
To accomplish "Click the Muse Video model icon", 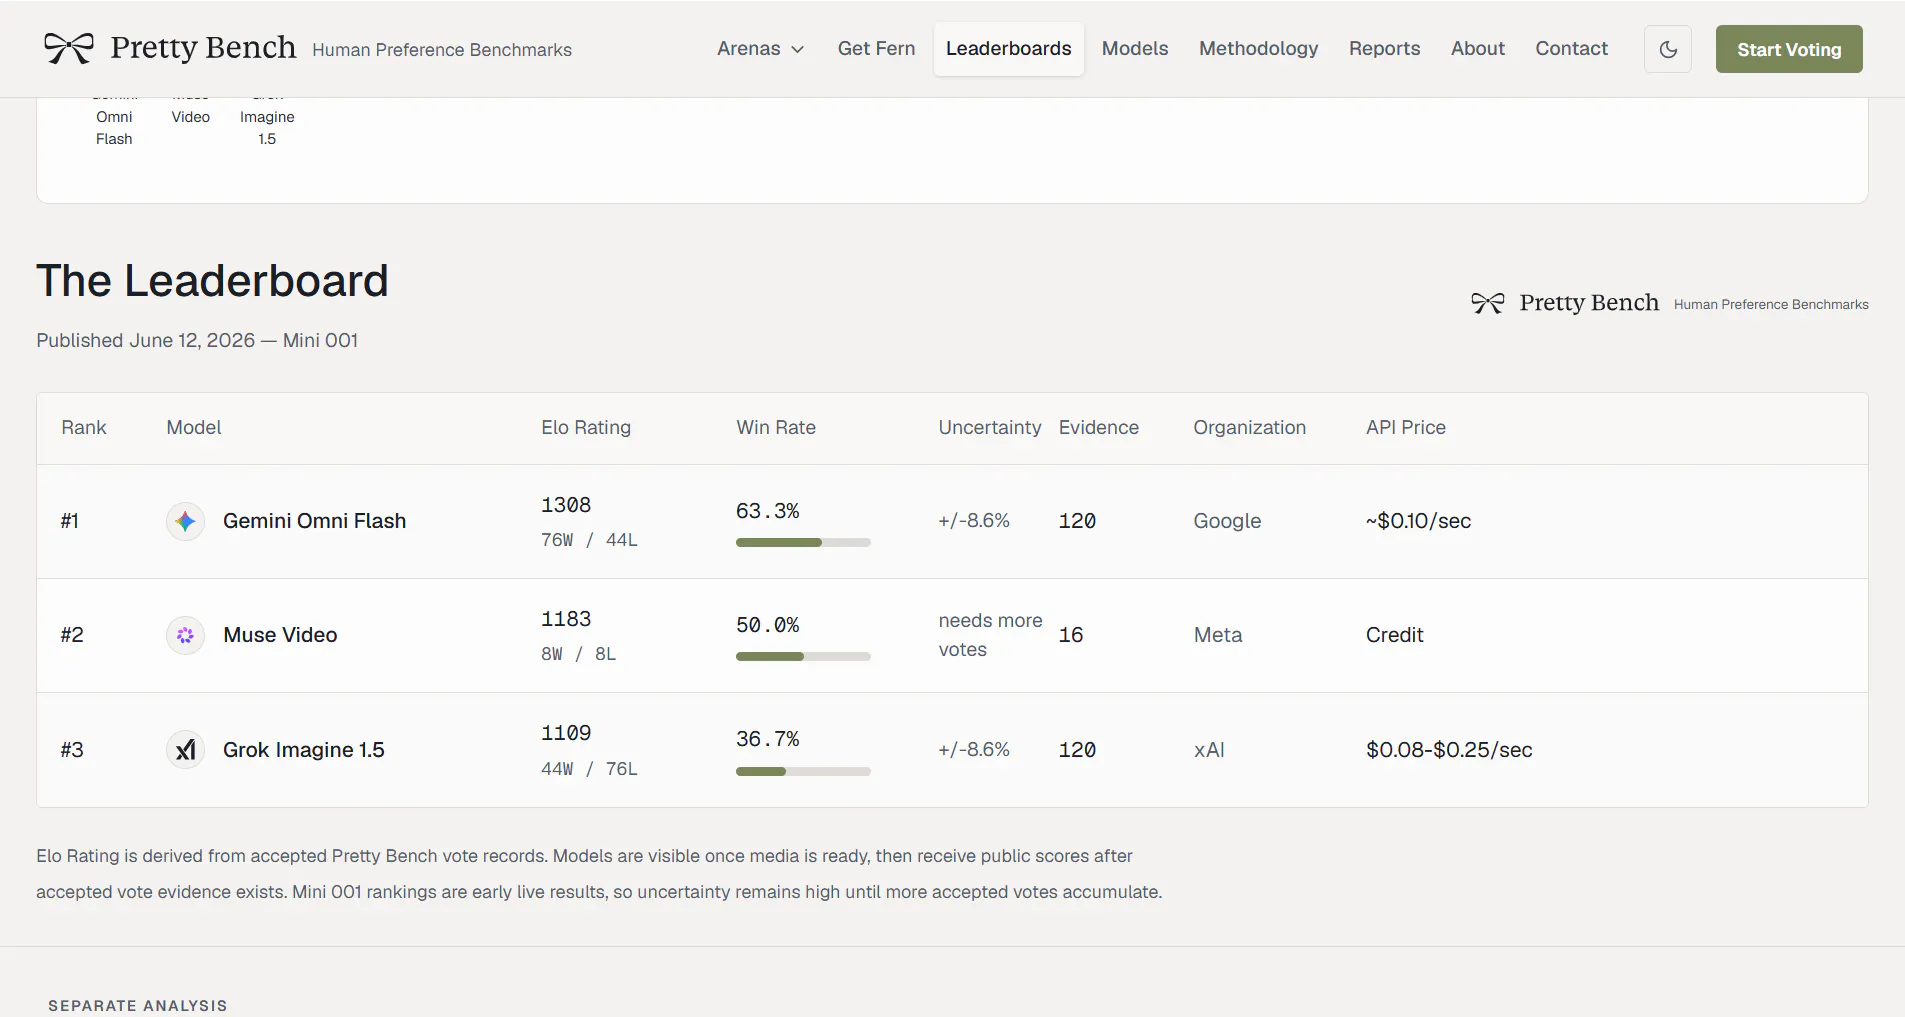I will click(185, 635).
